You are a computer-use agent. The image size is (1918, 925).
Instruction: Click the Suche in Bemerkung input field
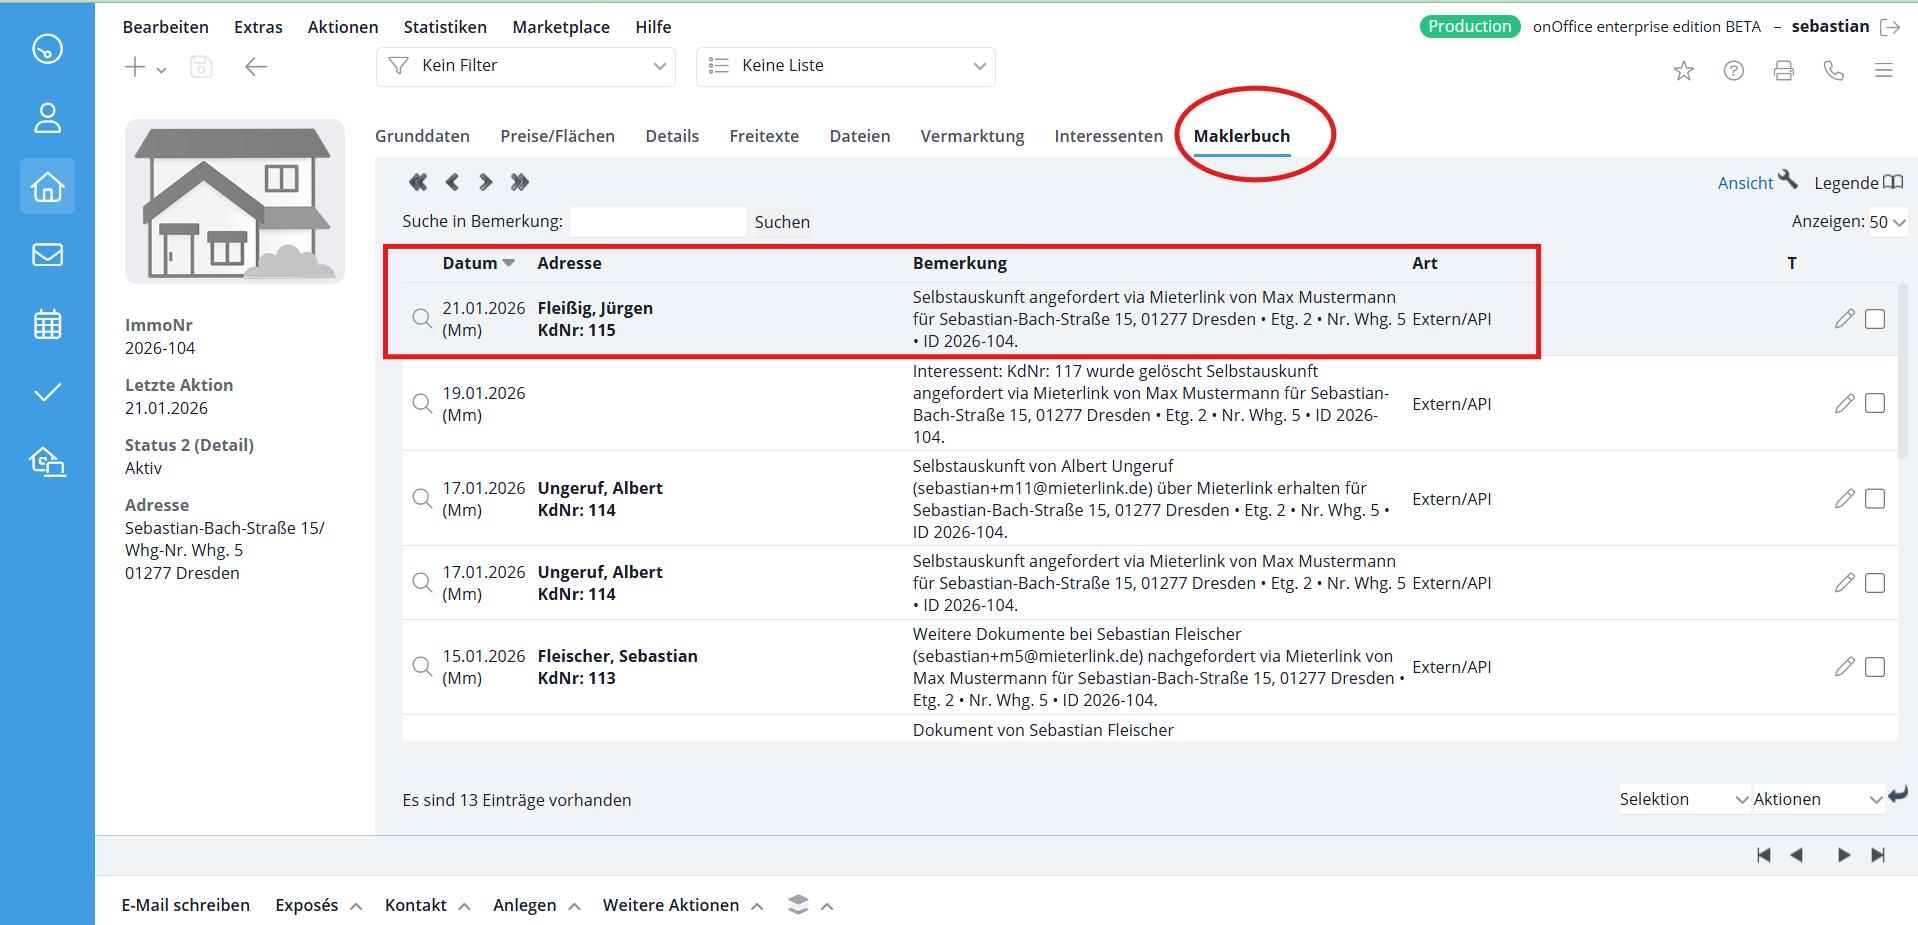coord(657,222)
